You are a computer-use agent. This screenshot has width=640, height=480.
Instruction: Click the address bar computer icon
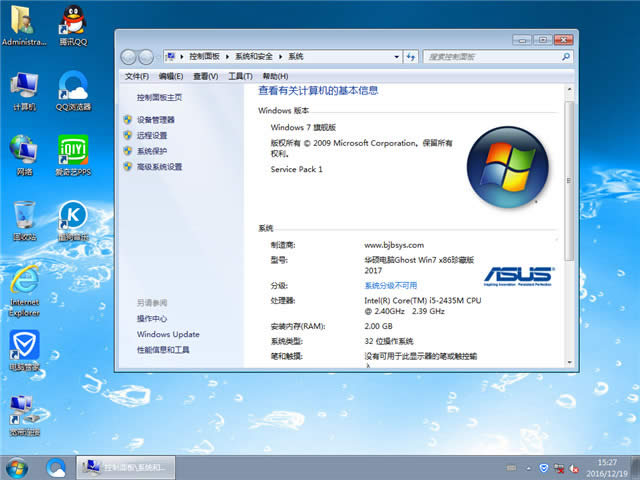[171, 56]
